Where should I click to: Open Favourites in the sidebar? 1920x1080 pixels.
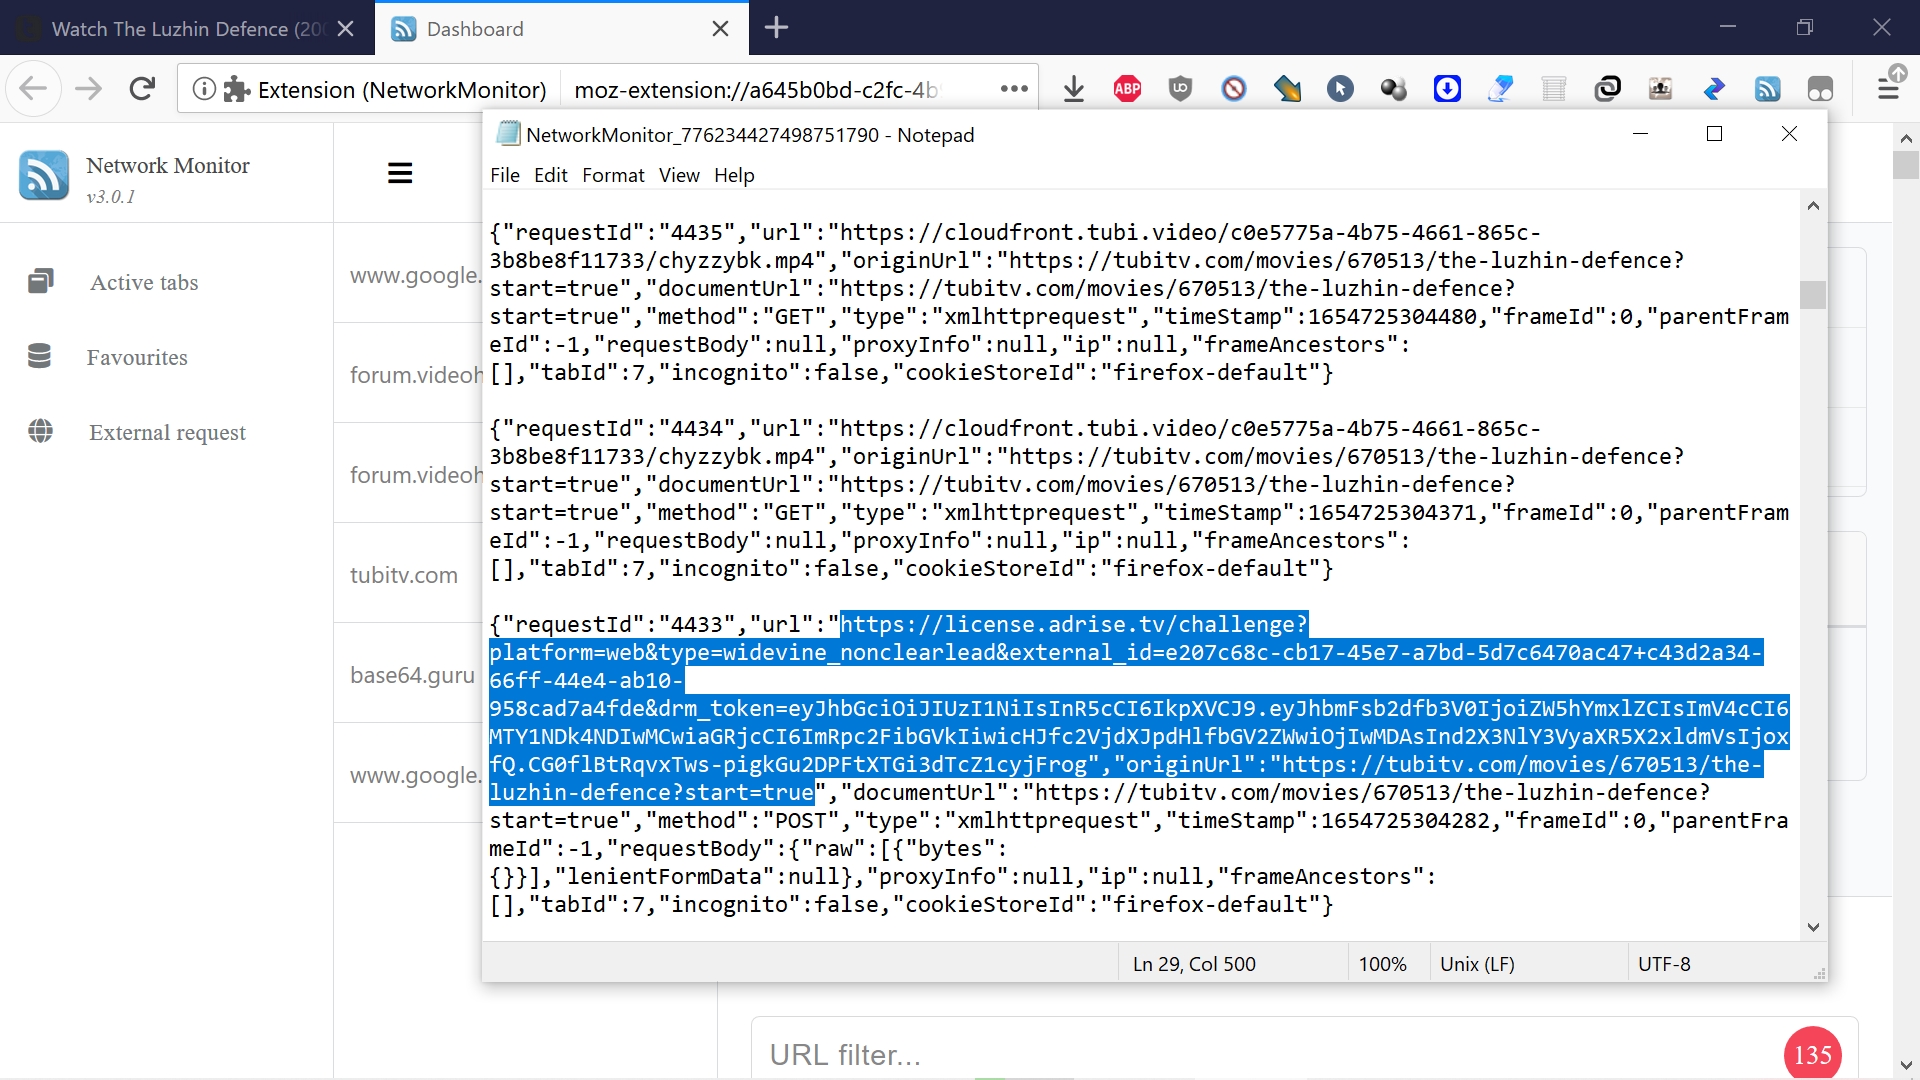coord(137,357)
